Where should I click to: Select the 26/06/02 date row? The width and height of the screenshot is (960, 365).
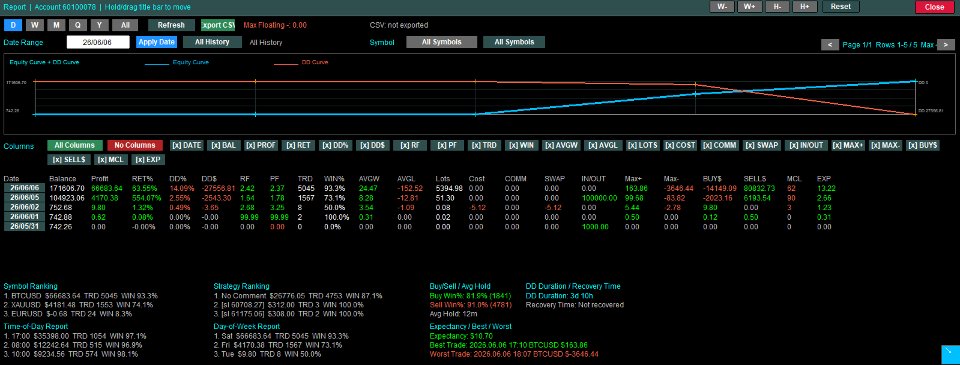pos(24,207)
